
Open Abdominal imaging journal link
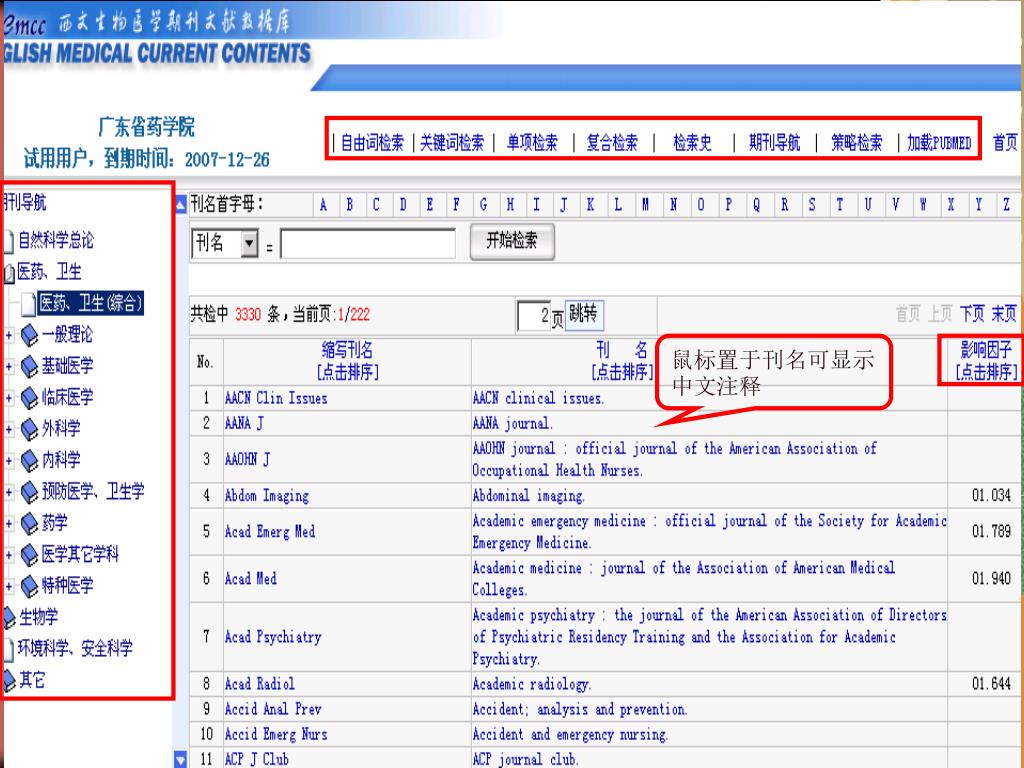click(528, 496)
